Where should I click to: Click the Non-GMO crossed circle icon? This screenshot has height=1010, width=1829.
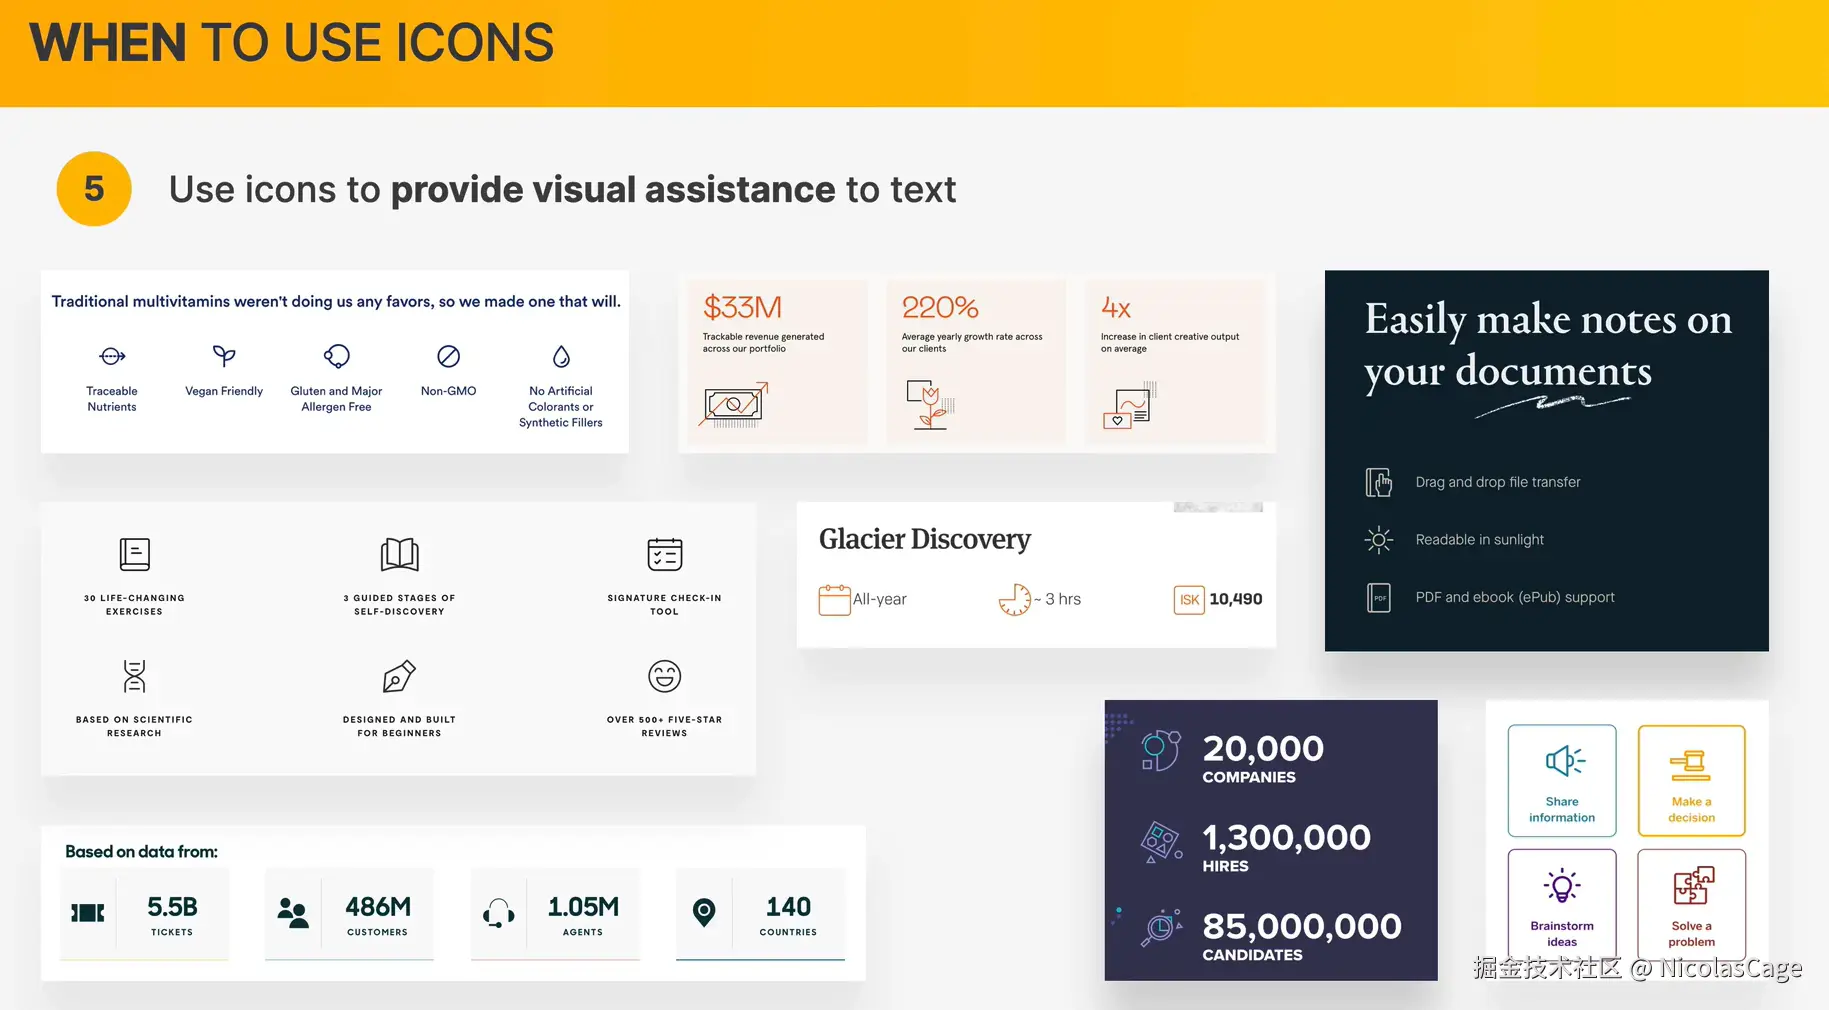pos(449,356)
